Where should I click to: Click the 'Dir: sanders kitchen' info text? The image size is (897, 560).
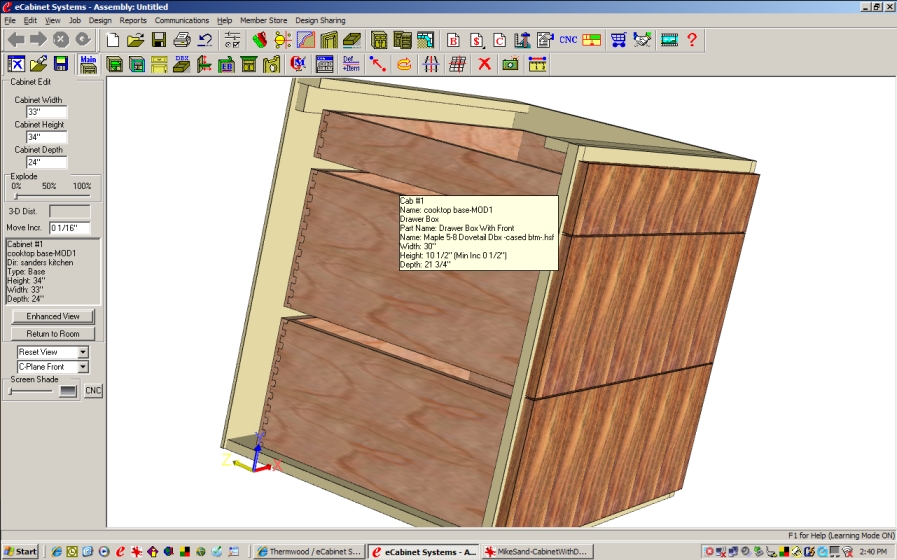point(40,263)
